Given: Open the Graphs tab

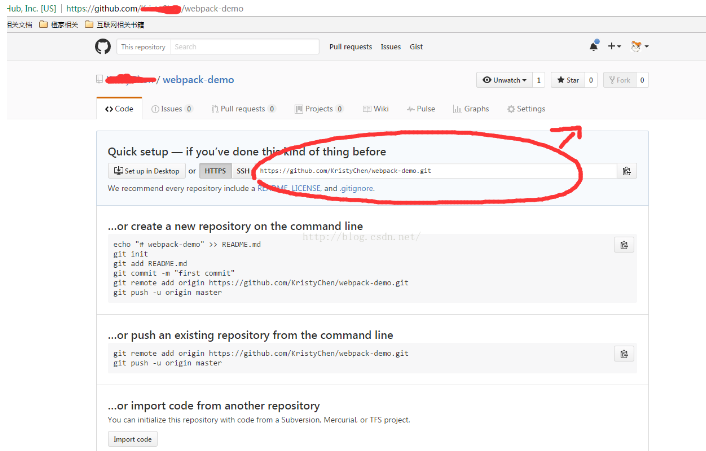Looking at the screenshot, I should pyautogui.click(x=471, y=109).
